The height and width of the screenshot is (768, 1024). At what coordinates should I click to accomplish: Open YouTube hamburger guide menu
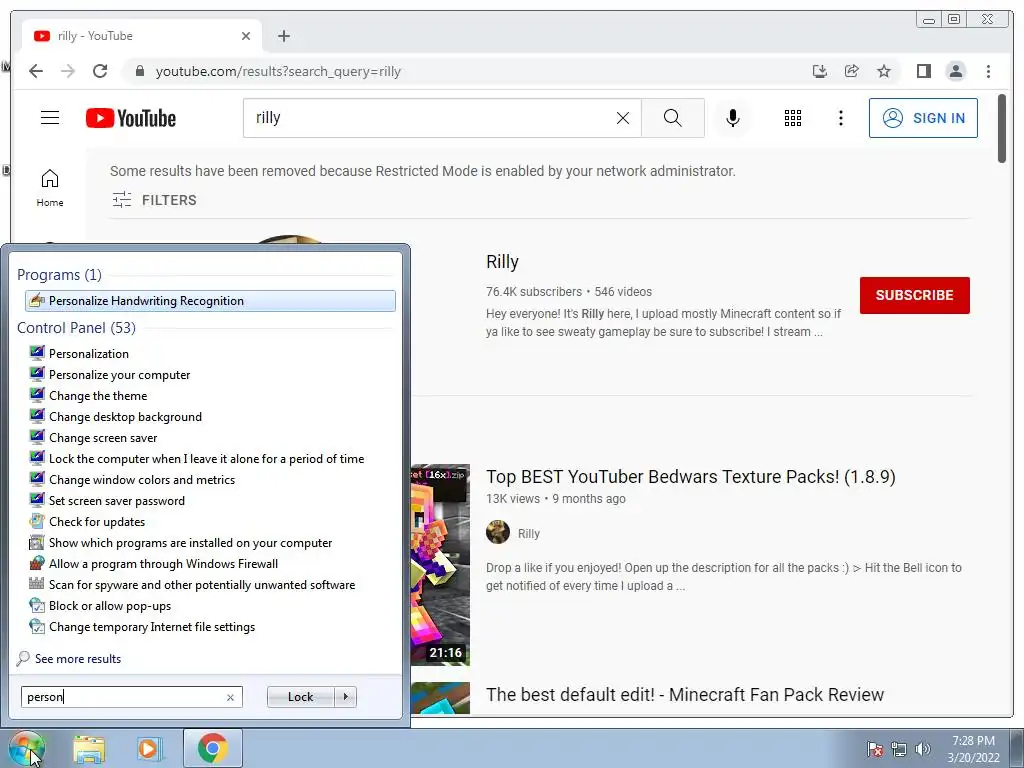[x=50, y=118]
